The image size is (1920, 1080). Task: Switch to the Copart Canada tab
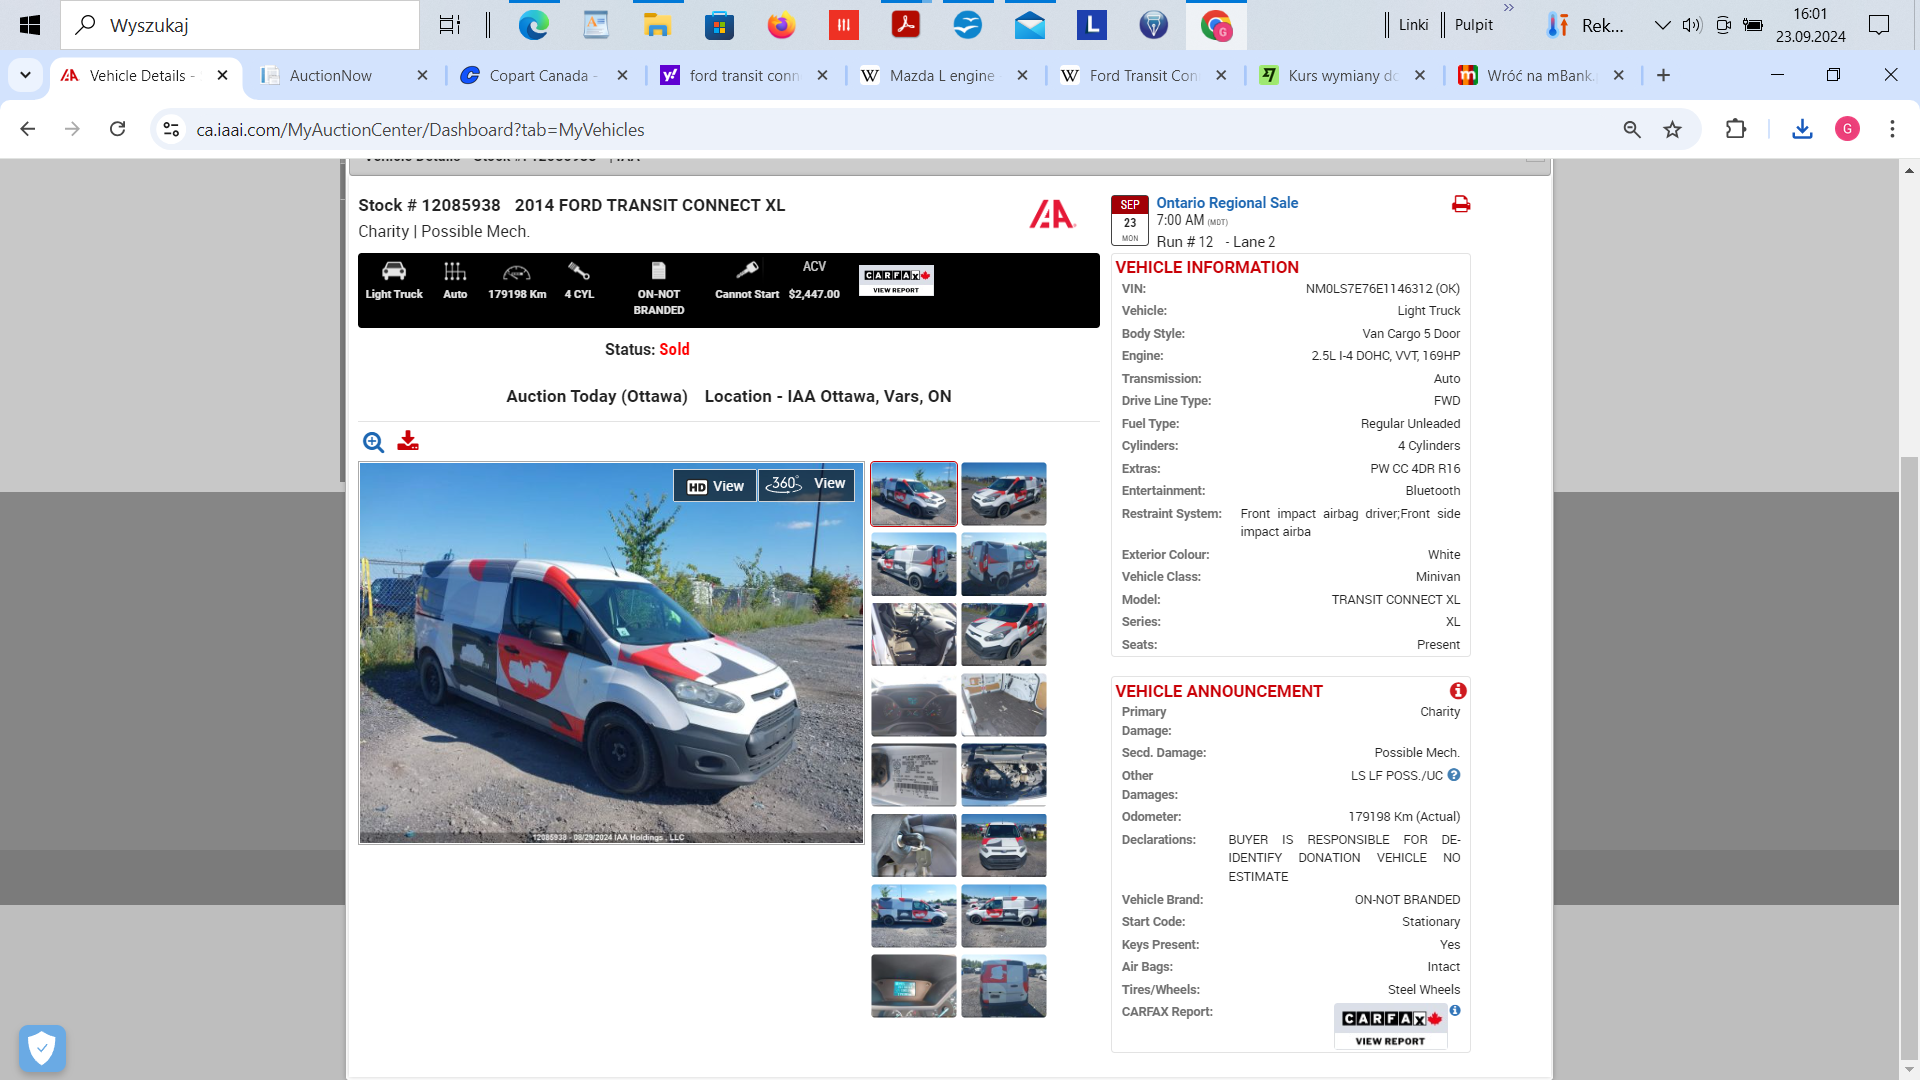[x=543, y=75]
